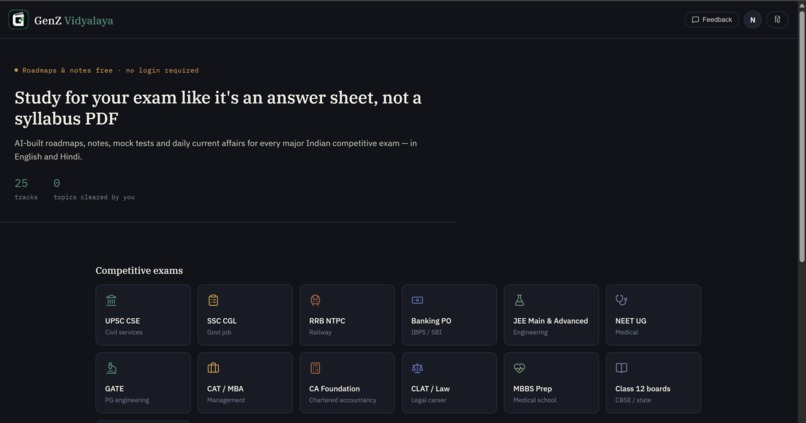Image resolution: width=806 pixels, height=423 pixels.
Task: Click the "AI-built roadmaps, notes, mock tests" description
Action: (x=216, y=150)
